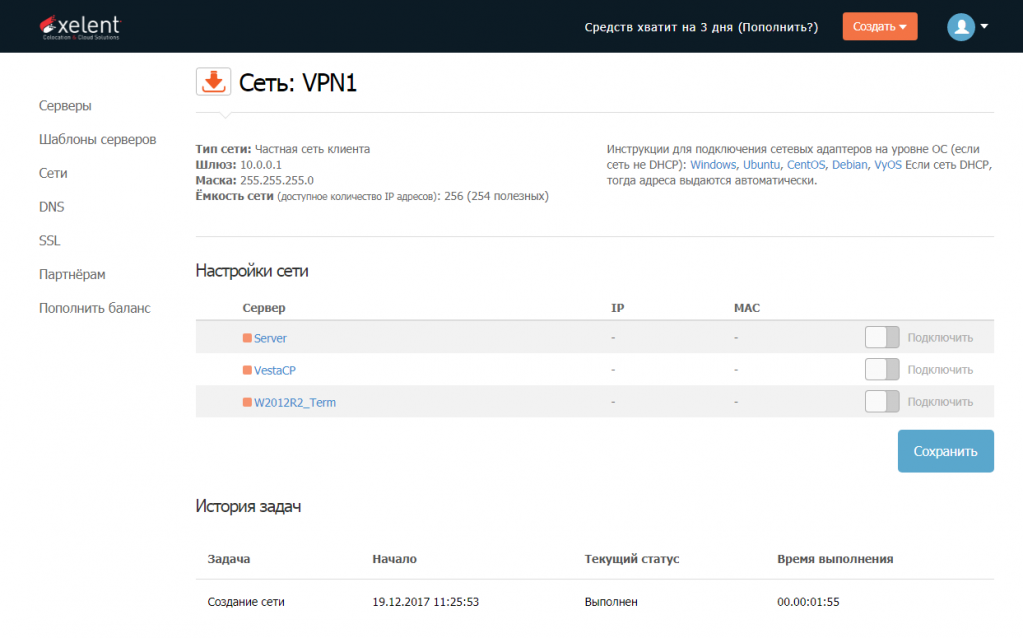Click the Начало column header
1023x638 pixels.
395,559
